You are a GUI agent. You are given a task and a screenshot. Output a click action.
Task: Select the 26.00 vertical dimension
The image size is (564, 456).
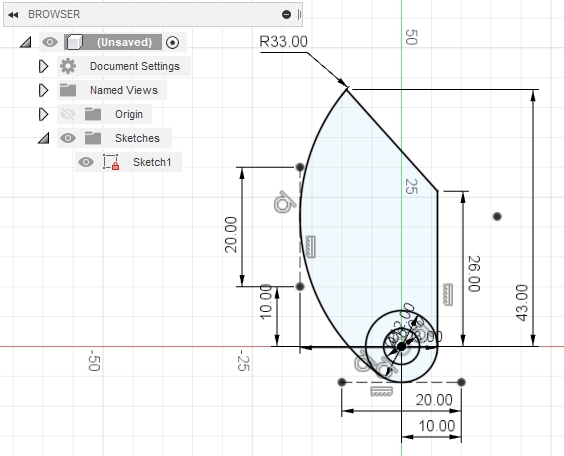point(474,274)
